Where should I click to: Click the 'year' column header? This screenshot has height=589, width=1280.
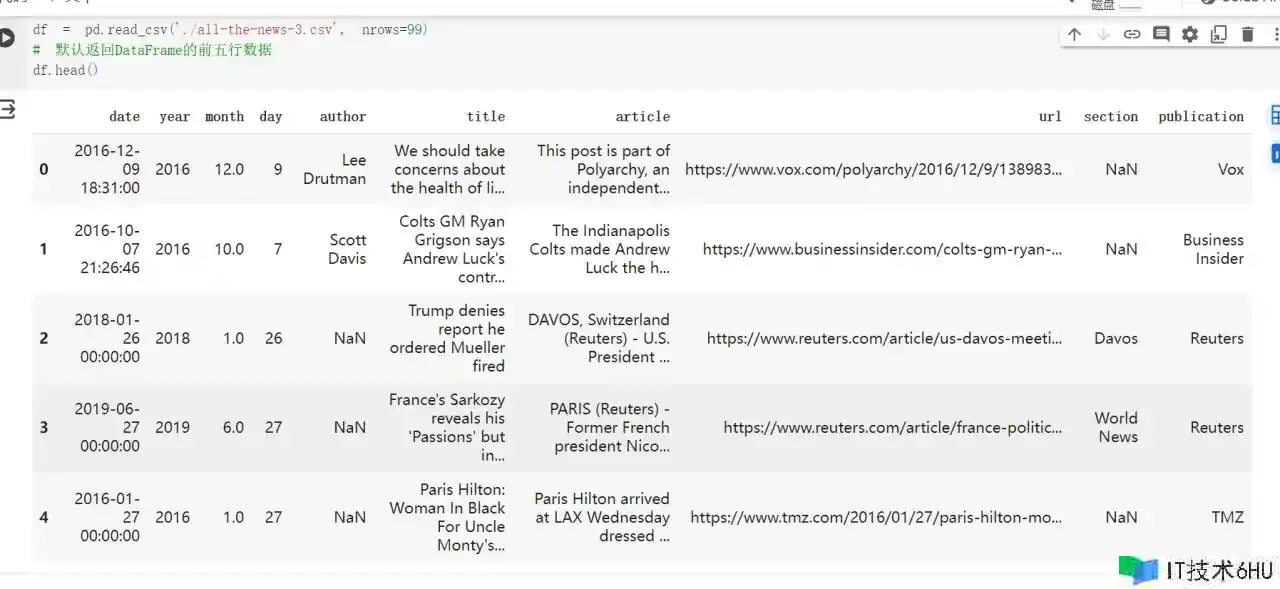click(174, 117)
